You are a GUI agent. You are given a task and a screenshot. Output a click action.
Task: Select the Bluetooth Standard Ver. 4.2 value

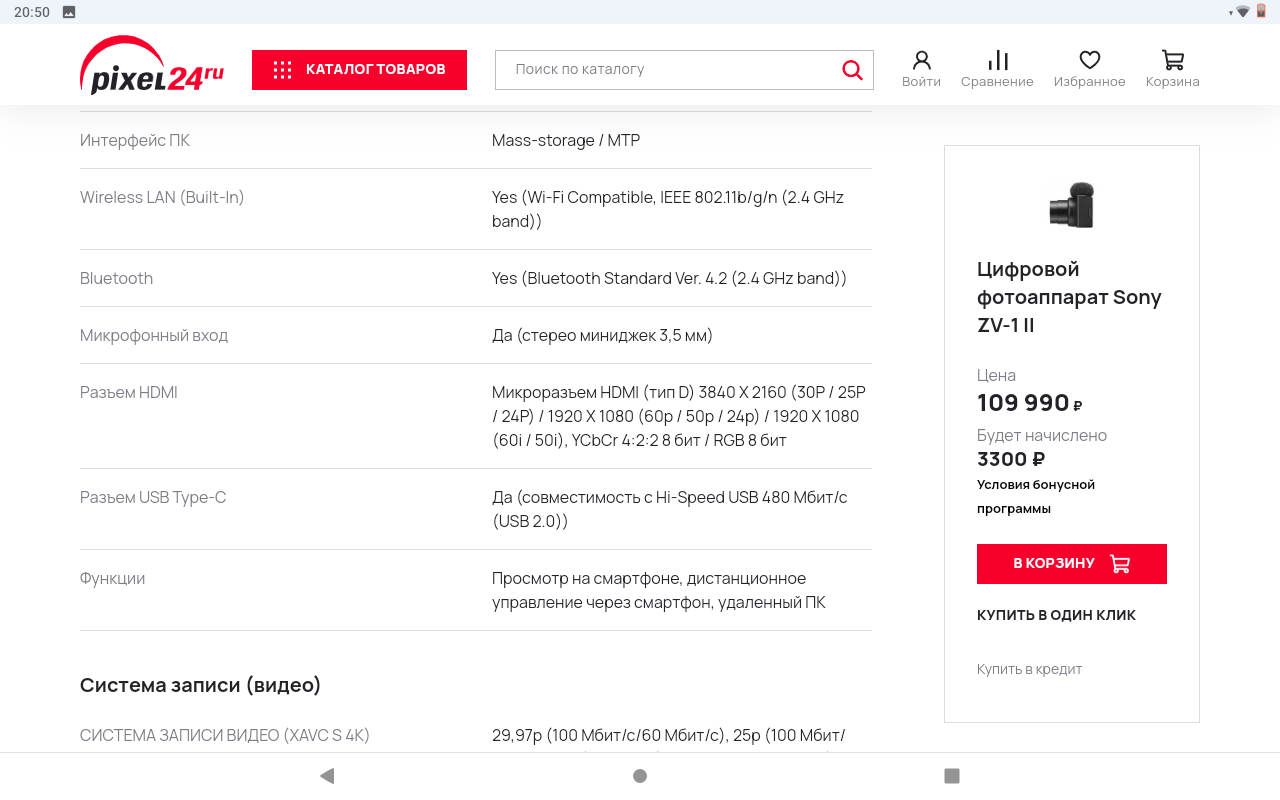click(x=669, y=278)
